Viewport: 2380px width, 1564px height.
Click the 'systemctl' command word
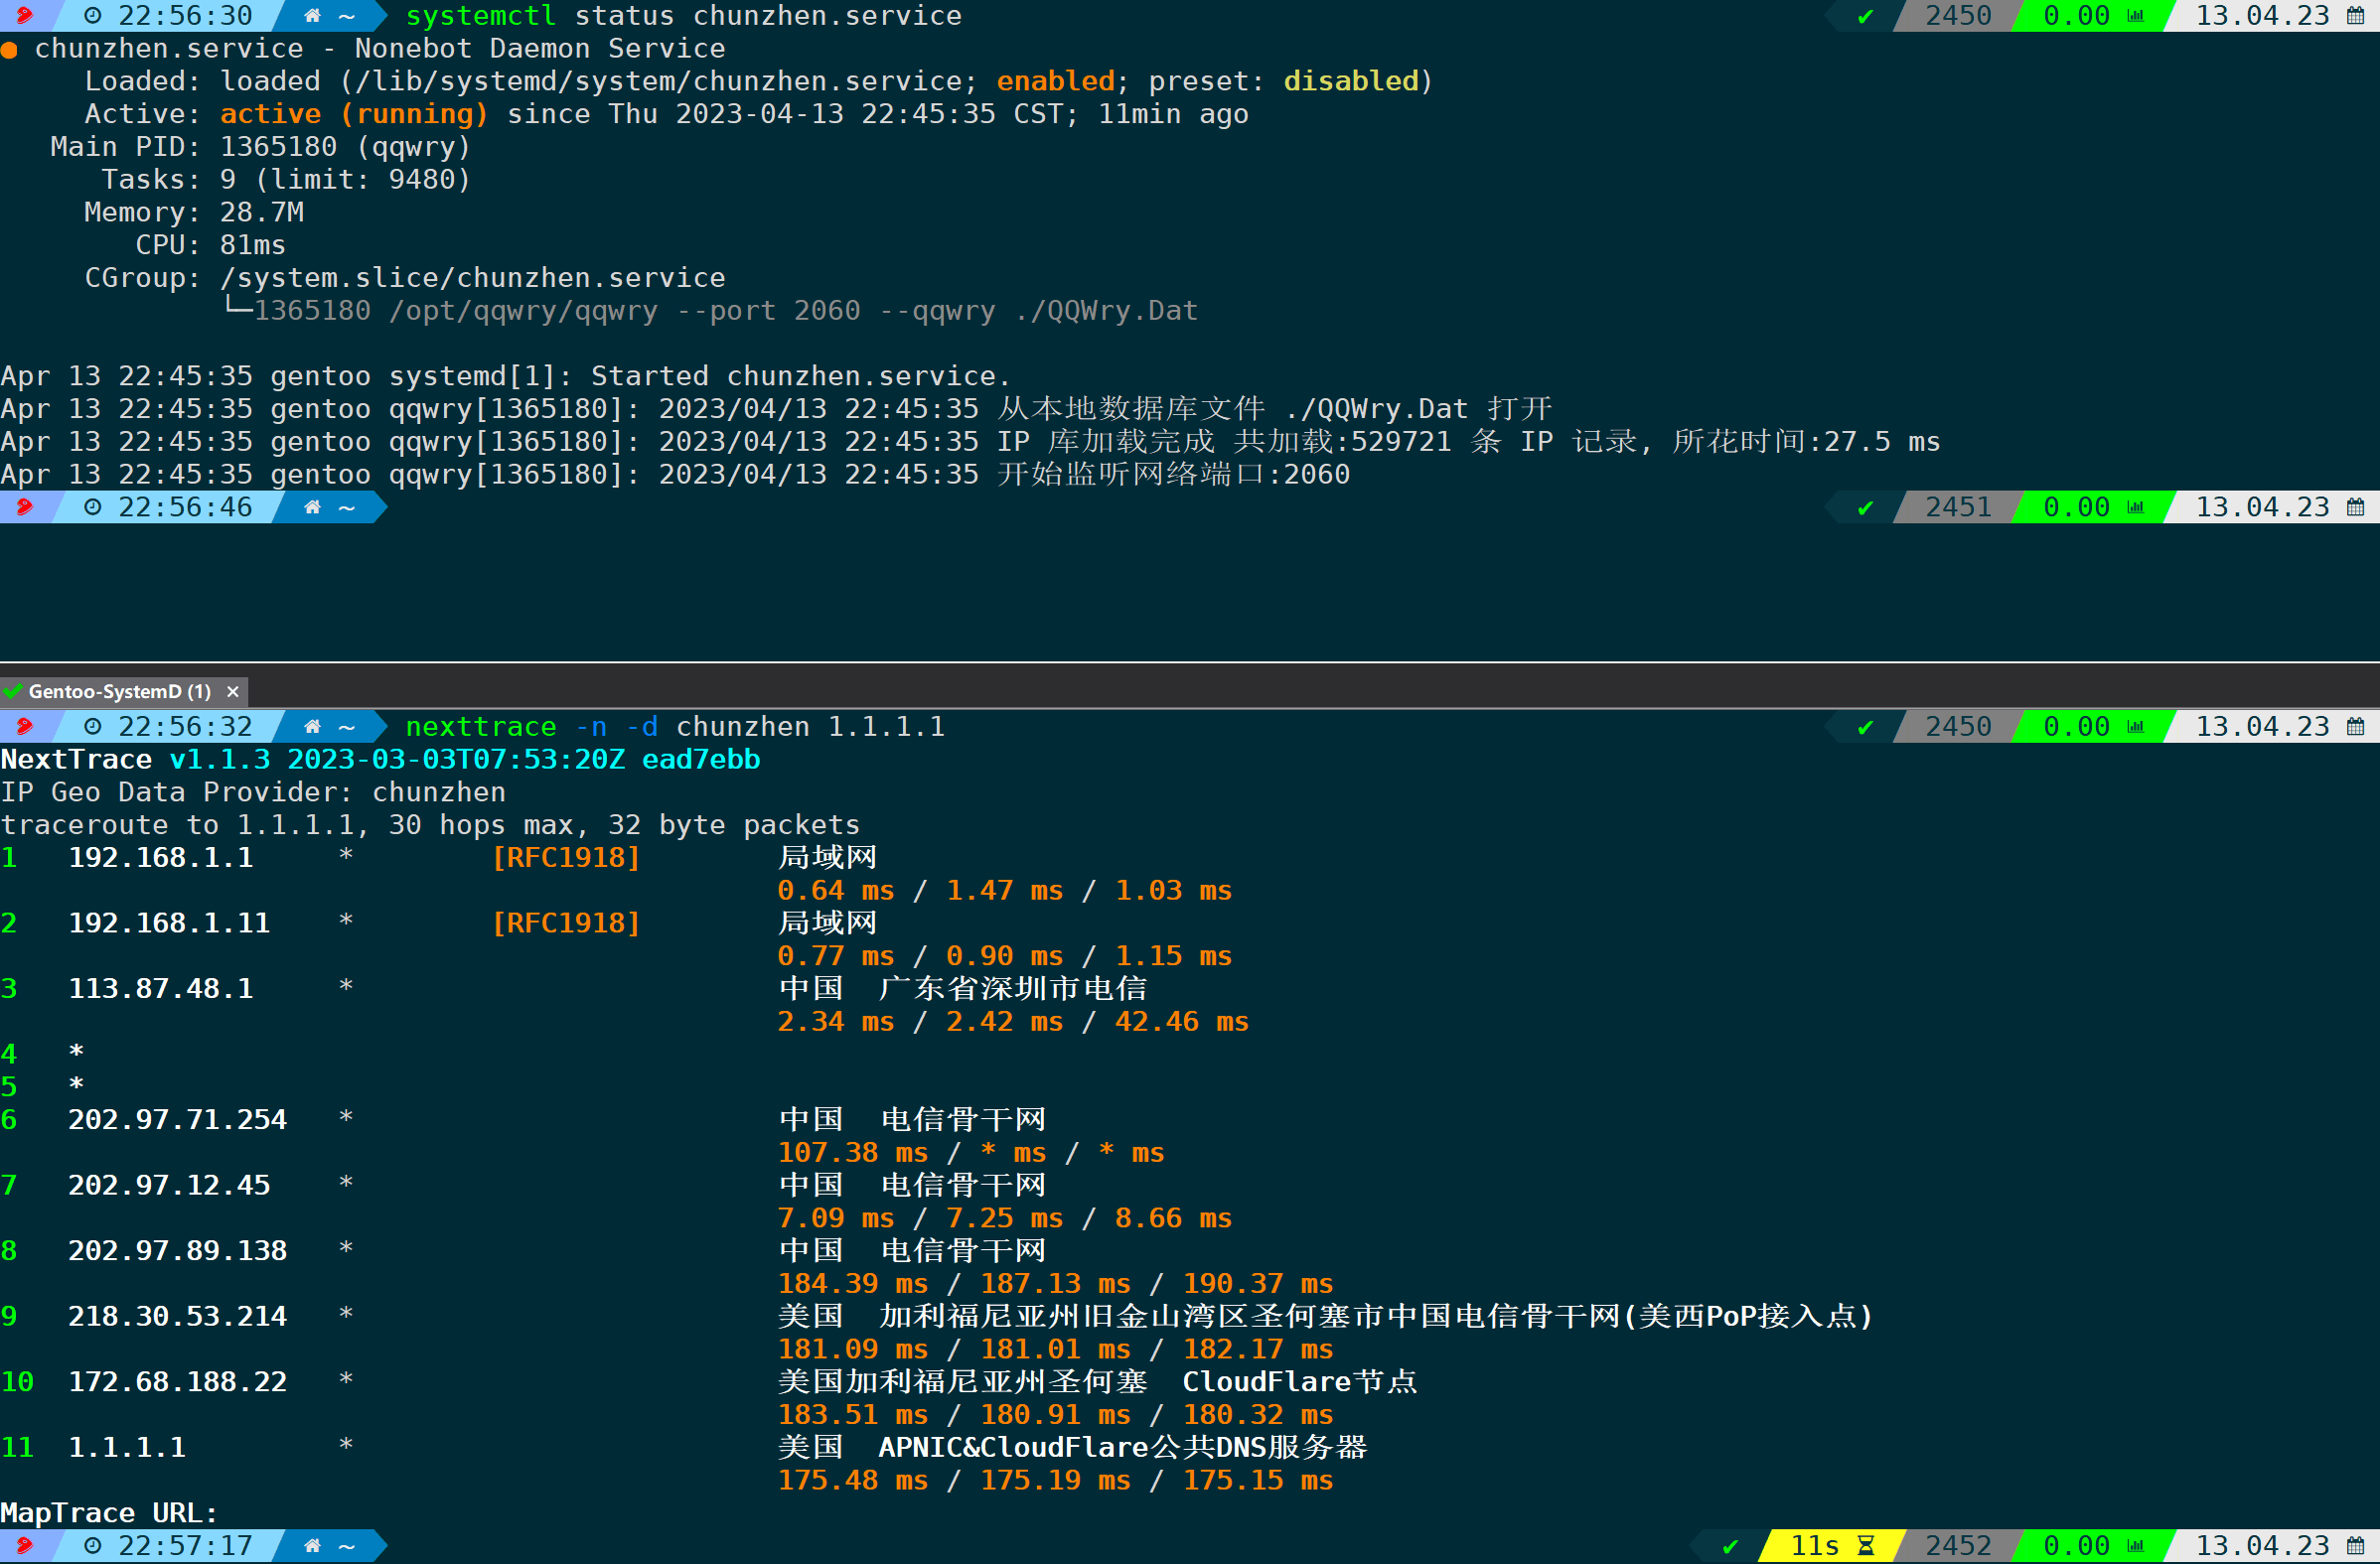point(481,16)
